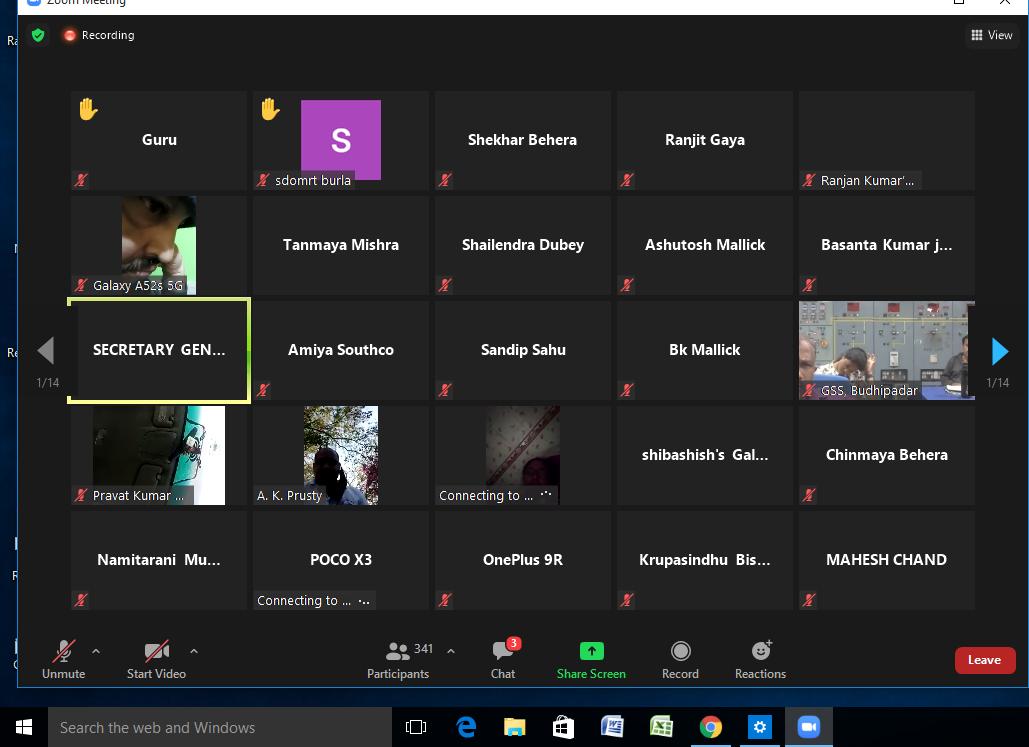
Task: Click the raised hand on sdomrt burla tile
Action: (270, 109)
